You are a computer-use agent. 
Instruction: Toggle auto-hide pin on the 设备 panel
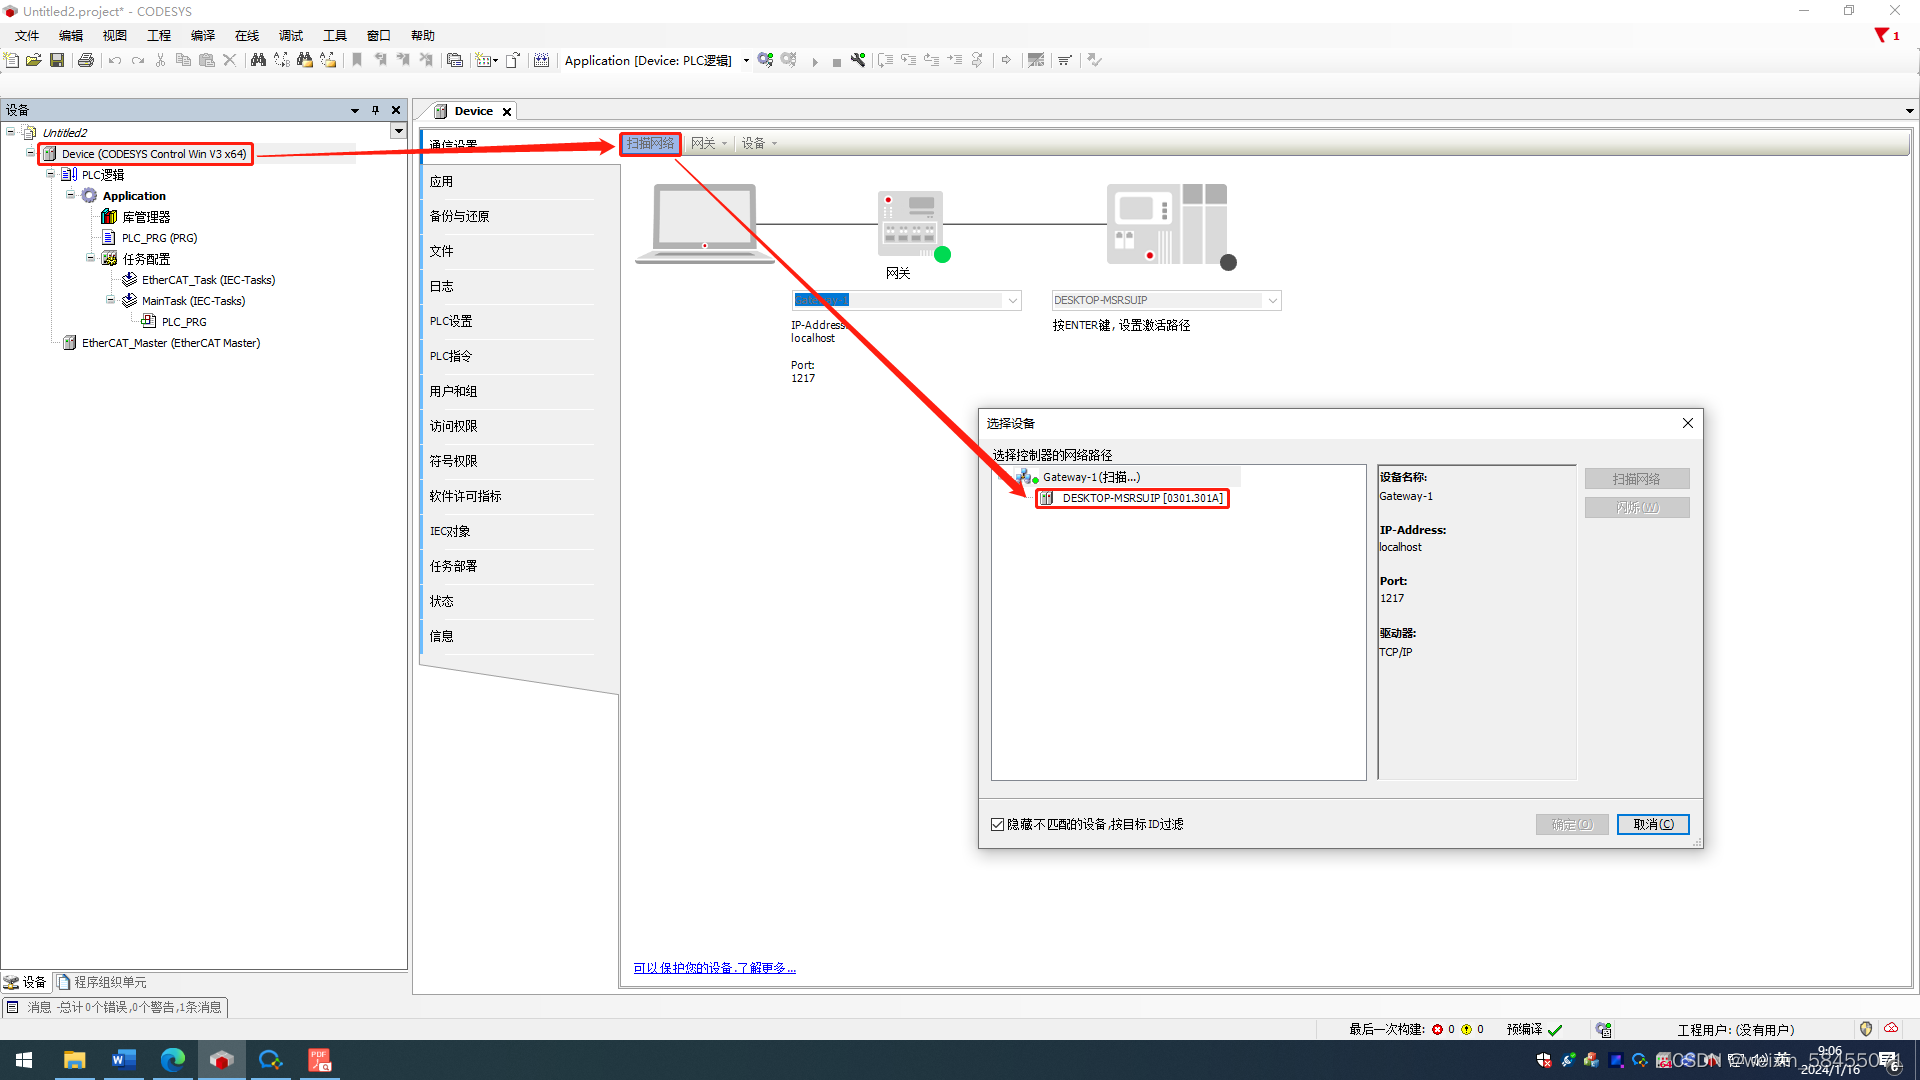coord(375,109)
